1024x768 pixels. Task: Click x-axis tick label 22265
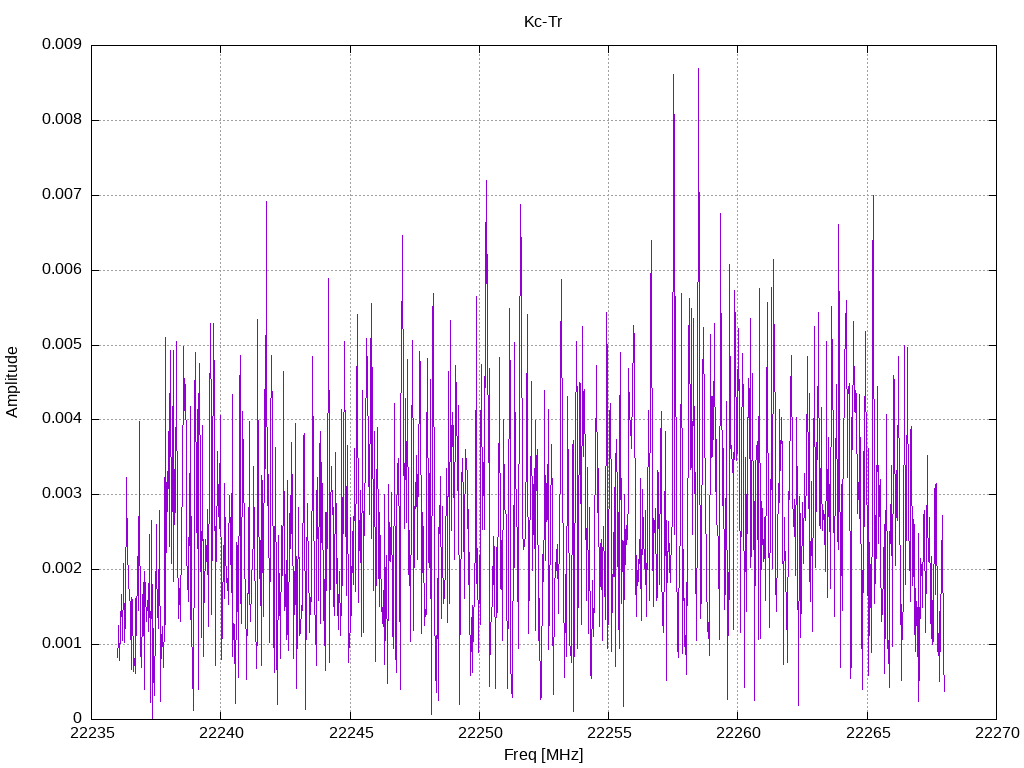(x=868, y=733)
